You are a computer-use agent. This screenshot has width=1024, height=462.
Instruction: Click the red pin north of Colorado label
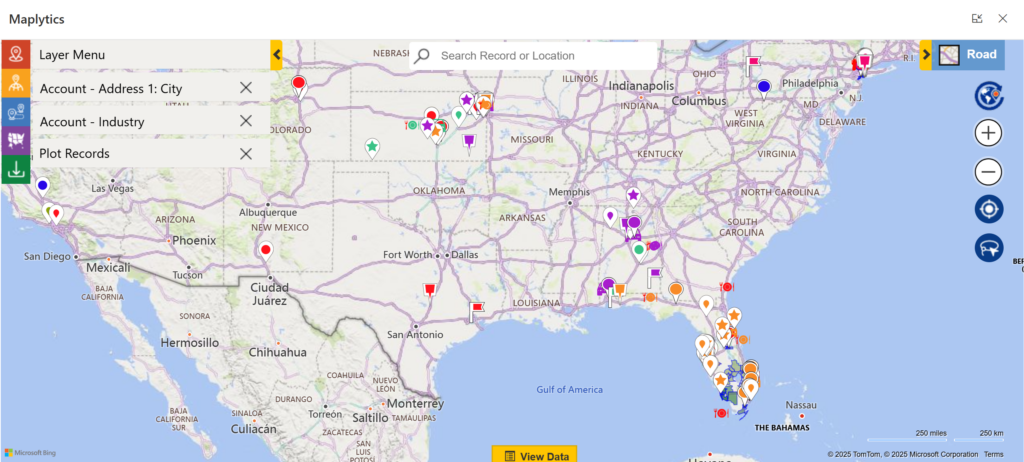click(298, 85)
